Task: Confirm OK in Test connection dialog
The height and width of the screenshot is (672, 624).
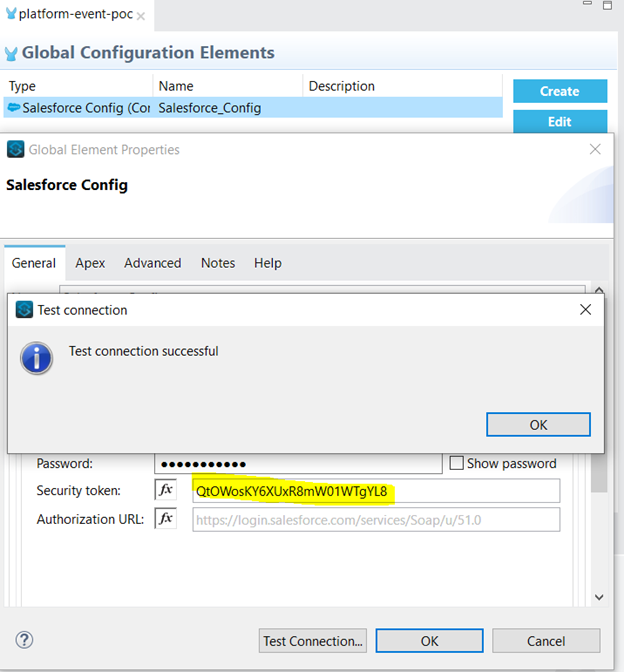Action: [538, 425]
